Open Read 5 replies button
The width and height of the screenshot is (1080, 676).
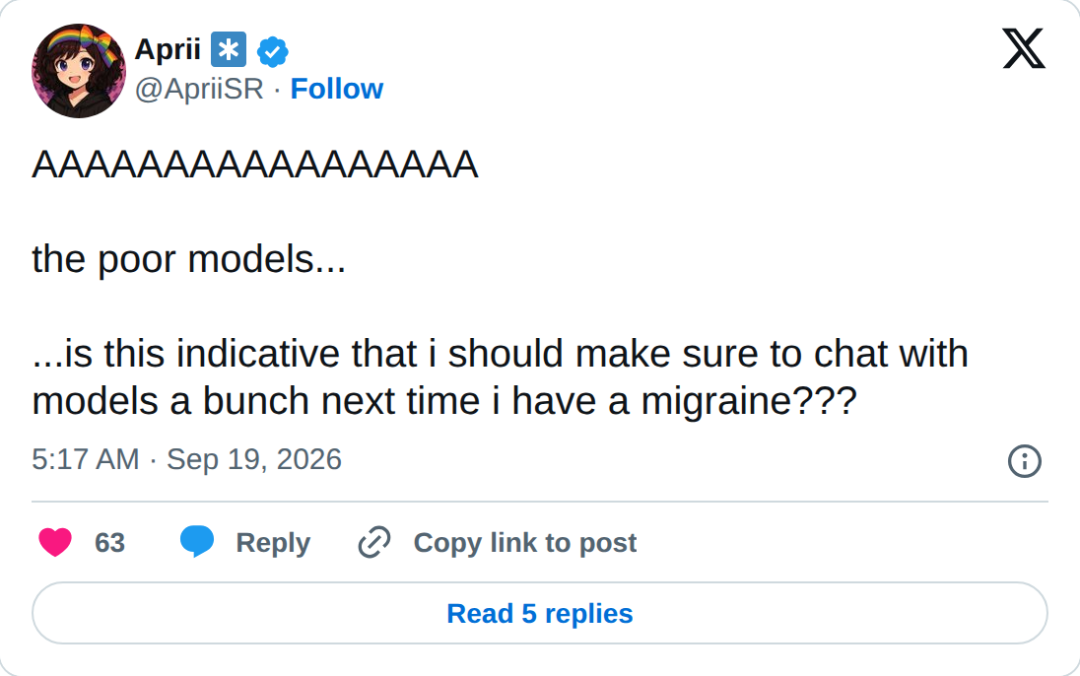540,613
